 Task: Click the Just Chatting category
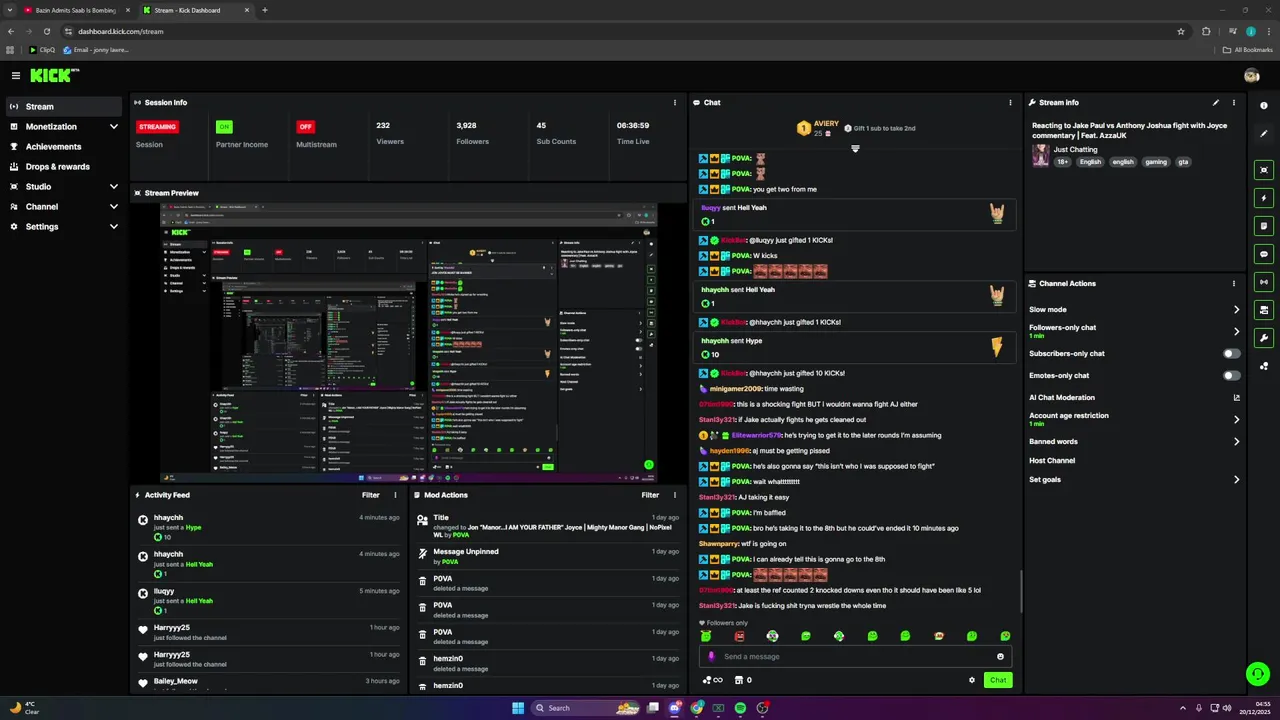click(x=1075, y=149)
